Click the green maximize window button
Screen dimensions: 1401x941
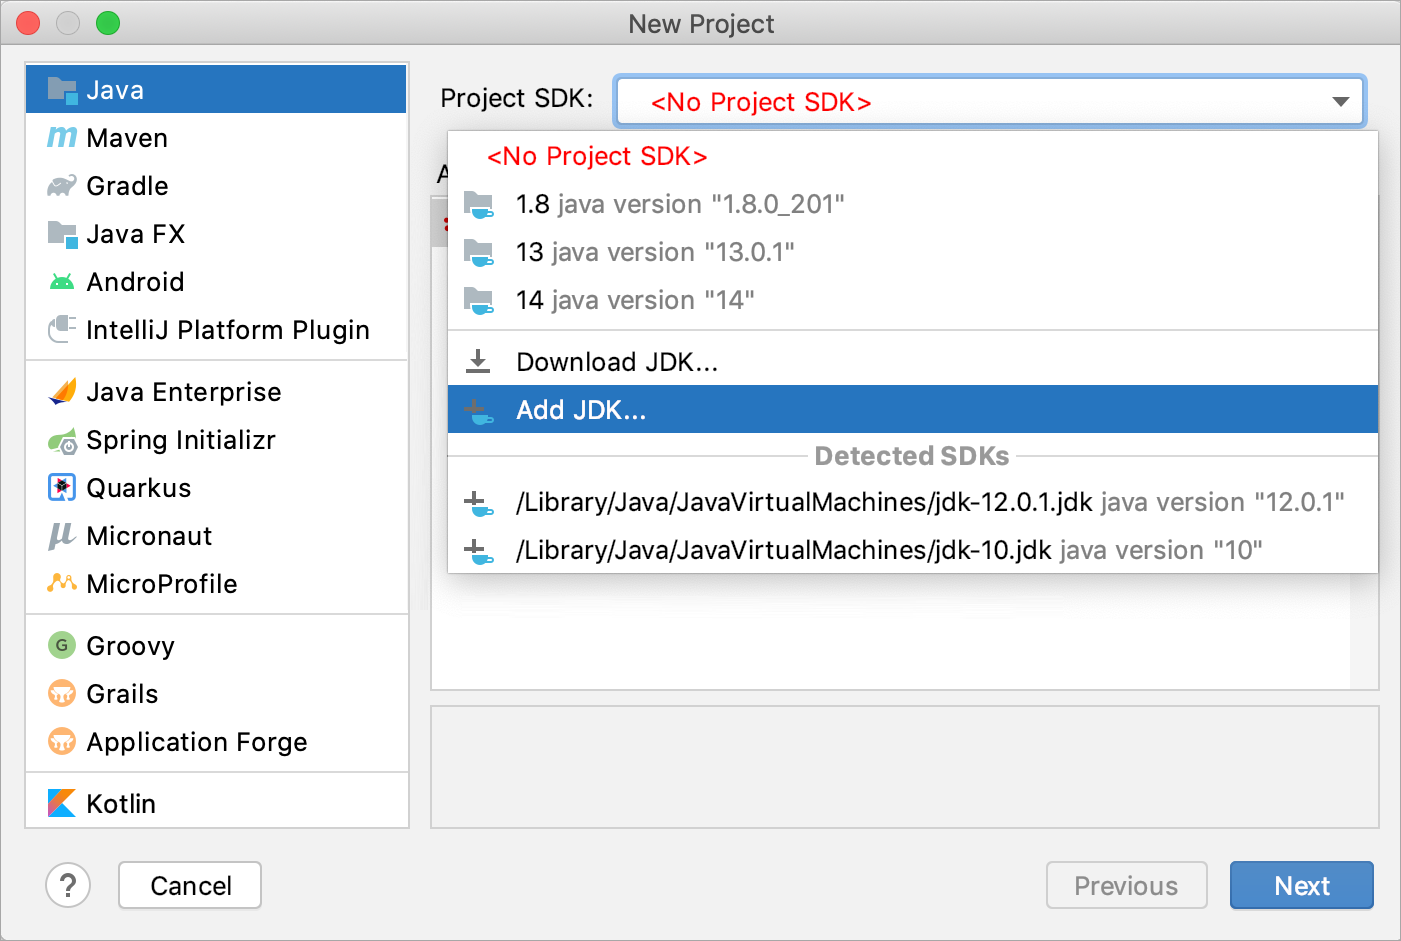(x=108, y=23)
